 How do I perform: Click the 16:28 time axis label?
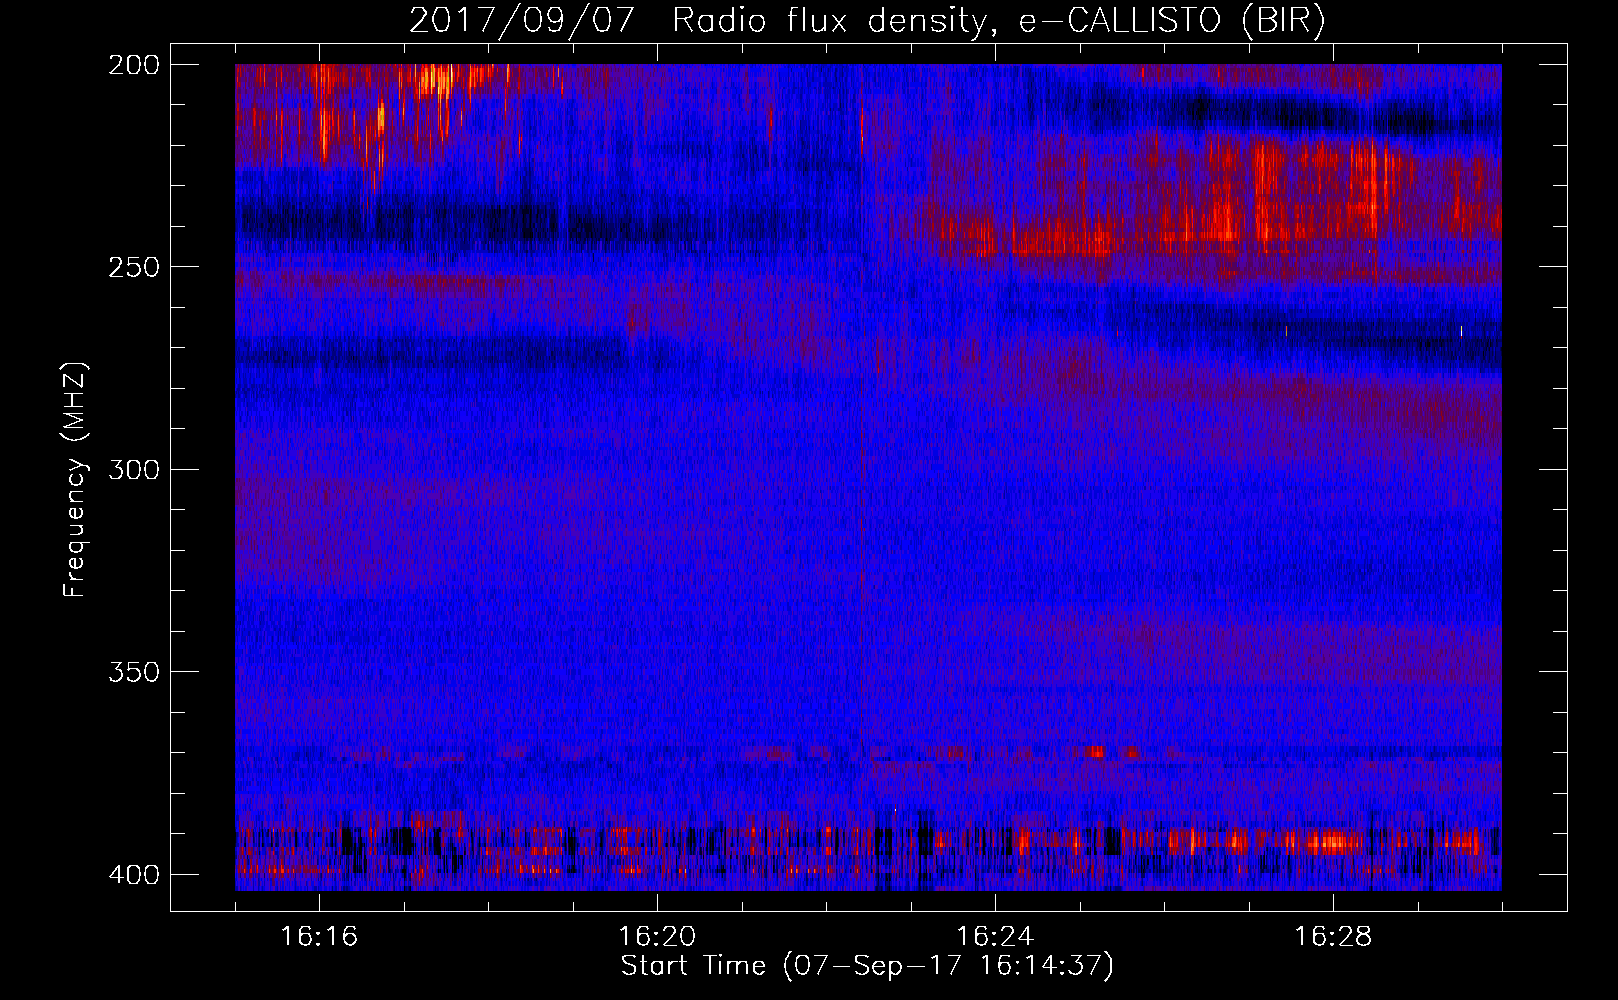(x=1333, y=937)
